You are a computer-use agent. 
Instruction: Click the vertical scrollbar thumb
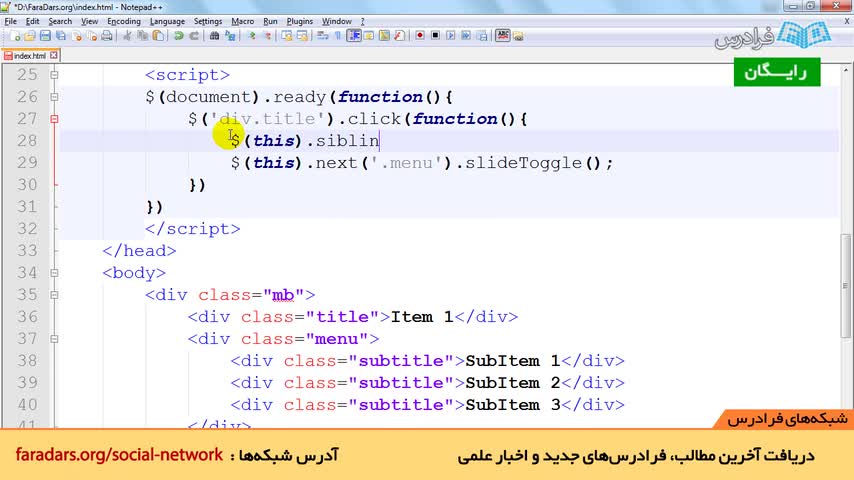845,286
